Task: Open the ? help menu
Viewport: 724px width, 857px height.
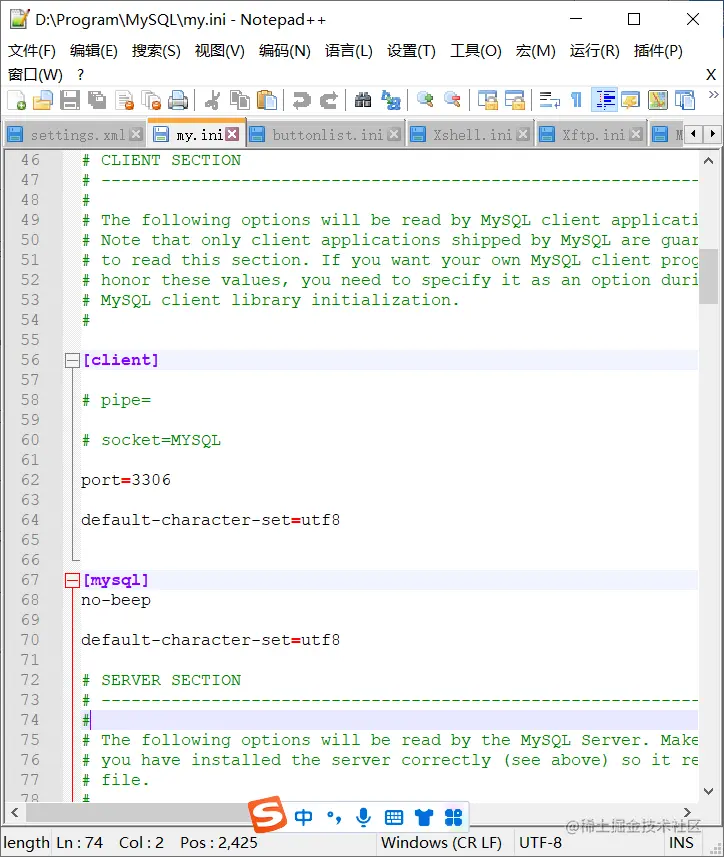Action: [x=81, y=74]
